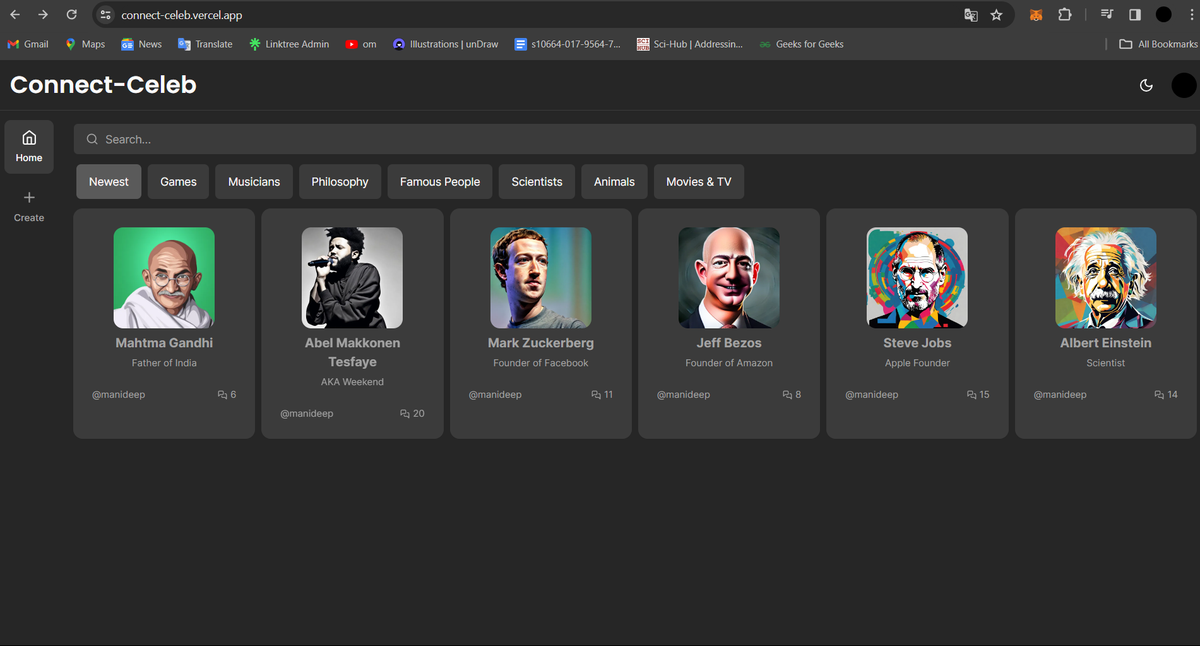Open the Movies & TV category

click(x=699, y=182)
